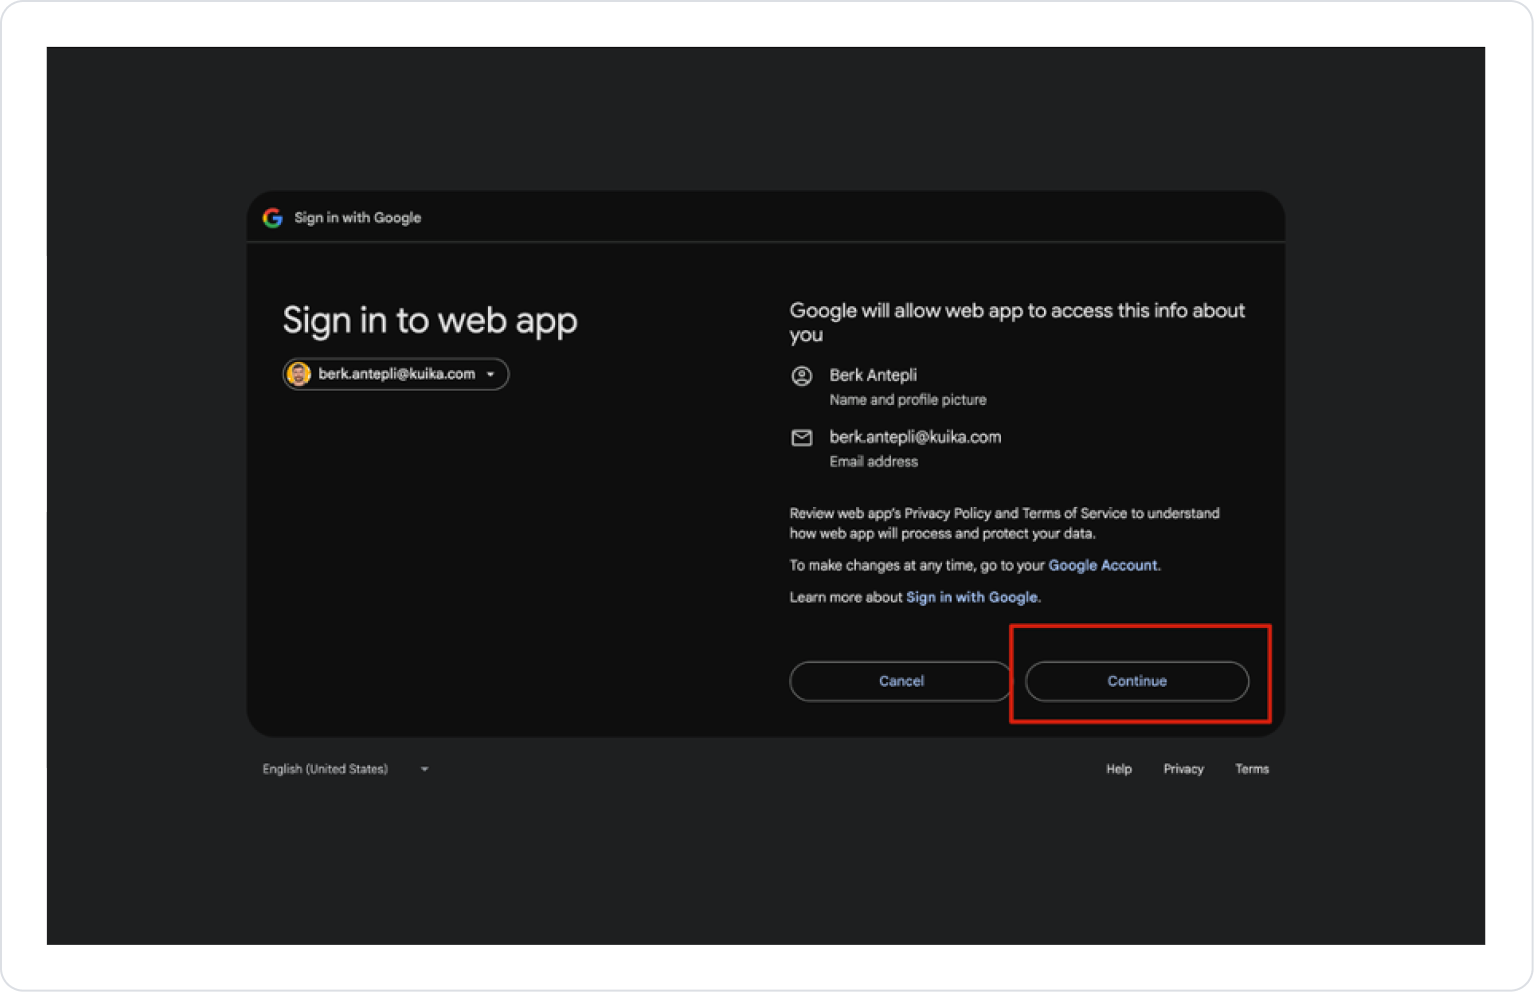Viewport: 1534px width, 992px height.
Task: Open the English (United States) language selector
Action: (346, 769)
